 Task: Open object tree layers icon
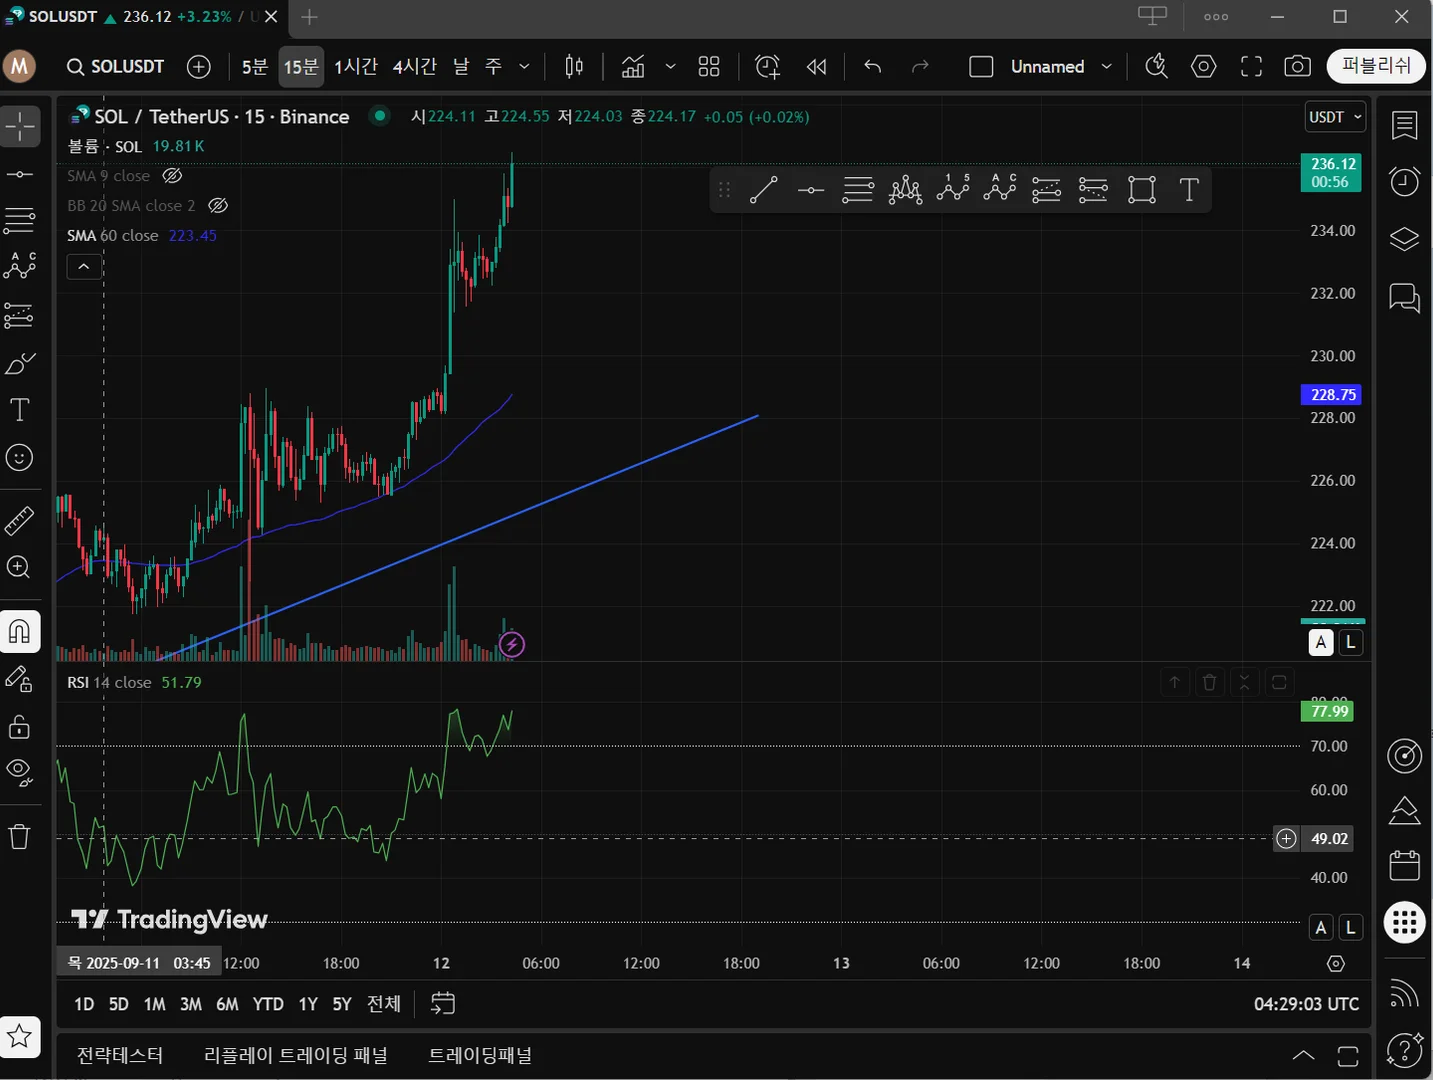point(1405,240)
